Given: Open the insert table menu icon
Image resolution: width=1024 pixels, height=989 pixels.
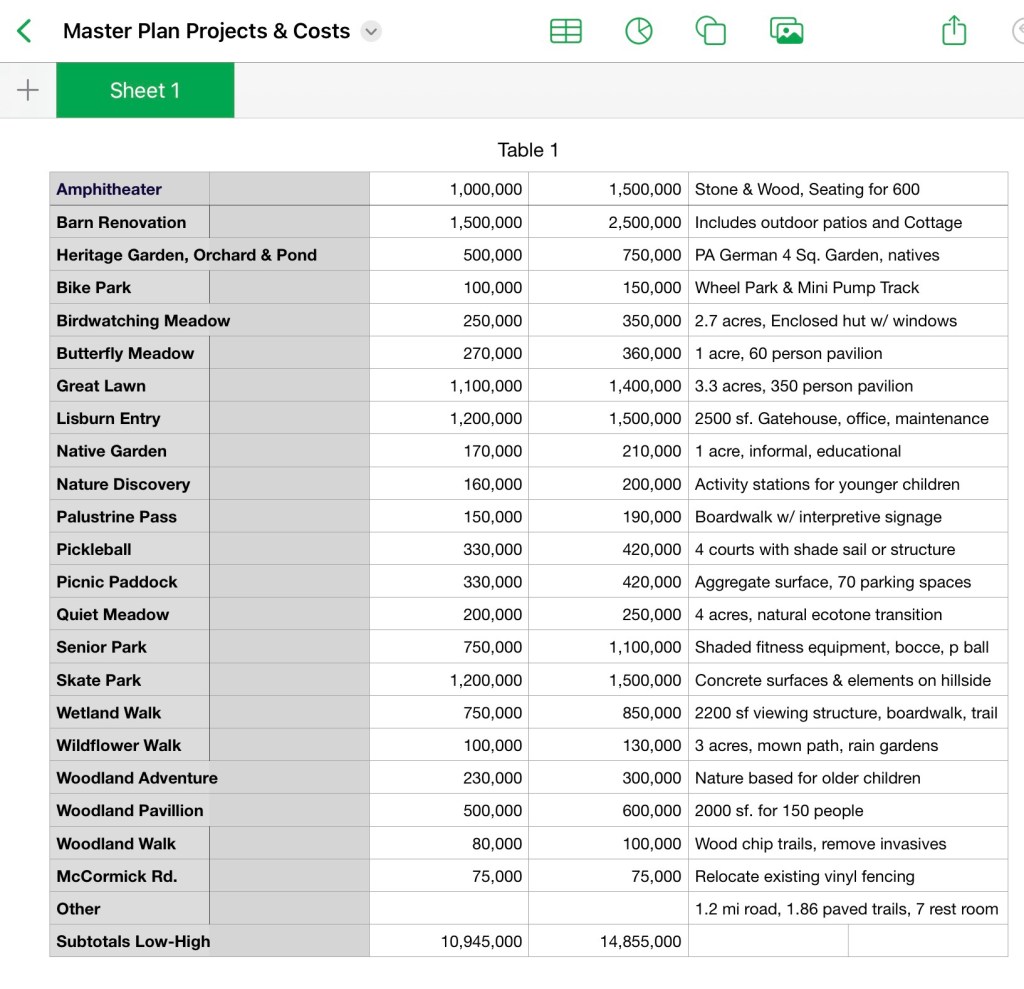Looking at the screenshot, I should 565,31.
